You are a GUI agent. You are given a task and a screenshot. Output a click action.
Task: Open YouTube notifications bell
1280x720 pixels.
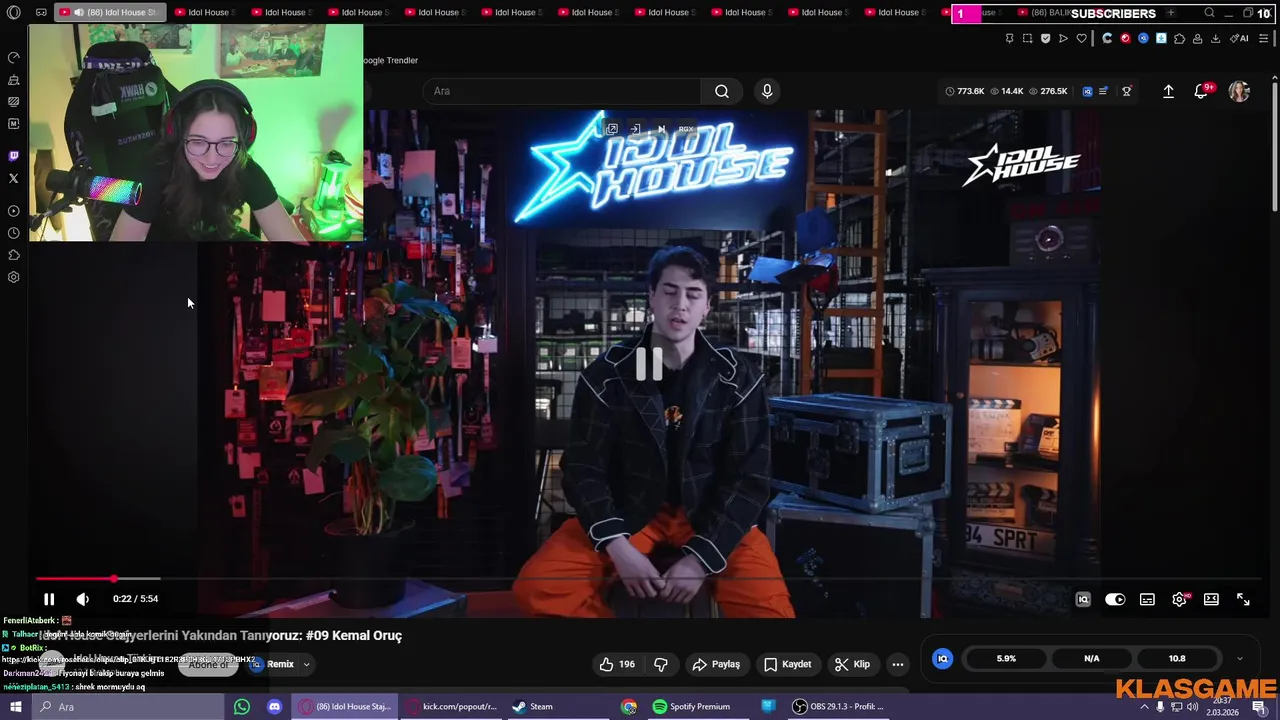[x=1201, y=91]
